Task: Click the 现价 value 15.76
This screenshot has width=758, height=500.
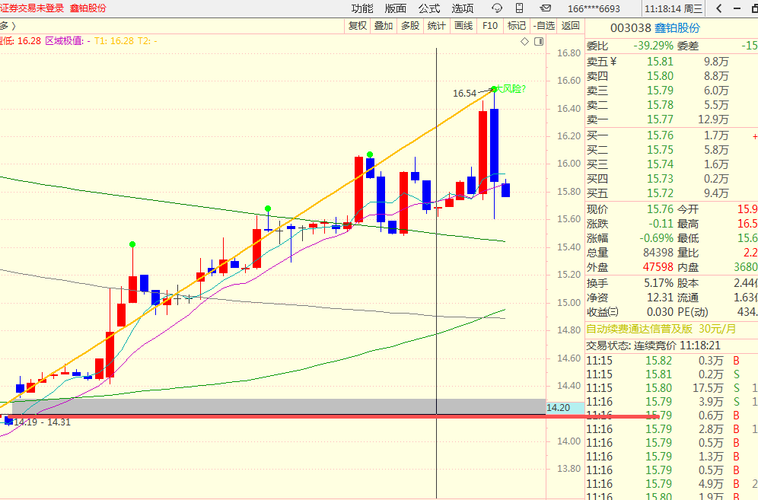Action: click(x=660, y=209)
